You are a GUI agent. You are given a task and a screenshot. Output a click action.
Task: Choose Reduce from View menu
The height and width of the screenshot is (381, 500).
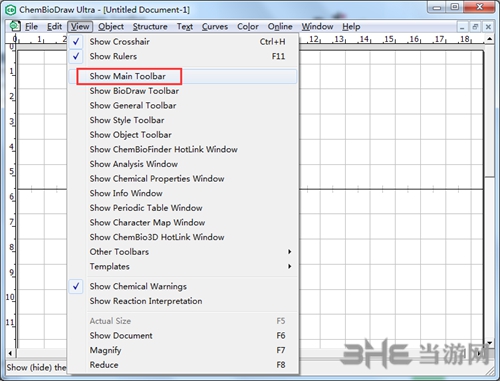point(183,365)
